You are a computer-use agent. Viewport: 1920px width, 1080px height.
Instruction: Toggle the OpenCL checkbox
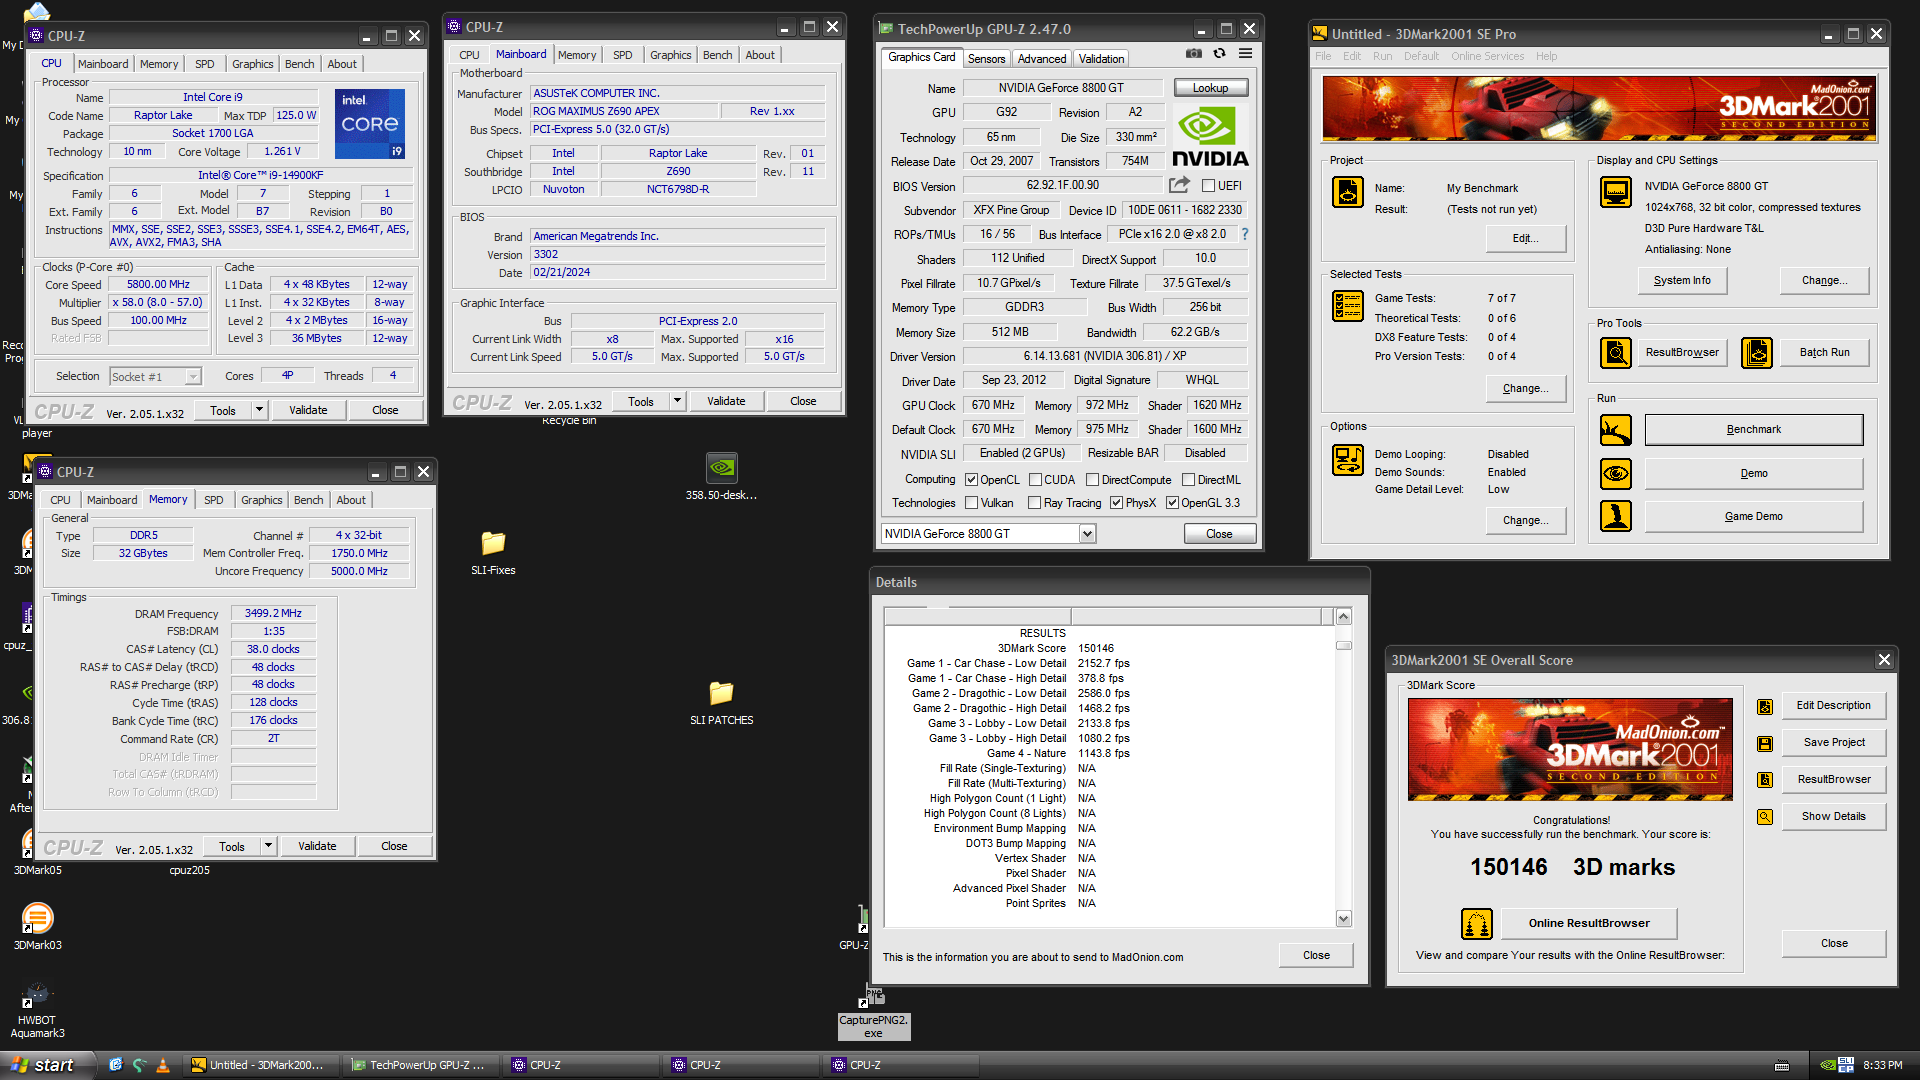[971, 480]
